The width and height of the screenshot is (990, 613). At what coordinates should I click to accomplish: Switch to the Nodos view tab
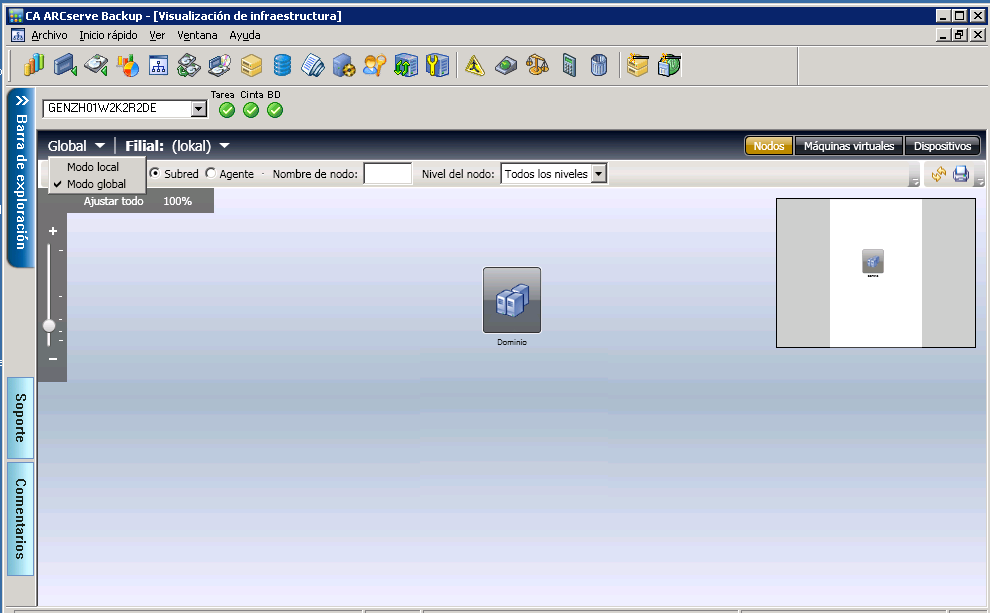(x=768, y=146)
